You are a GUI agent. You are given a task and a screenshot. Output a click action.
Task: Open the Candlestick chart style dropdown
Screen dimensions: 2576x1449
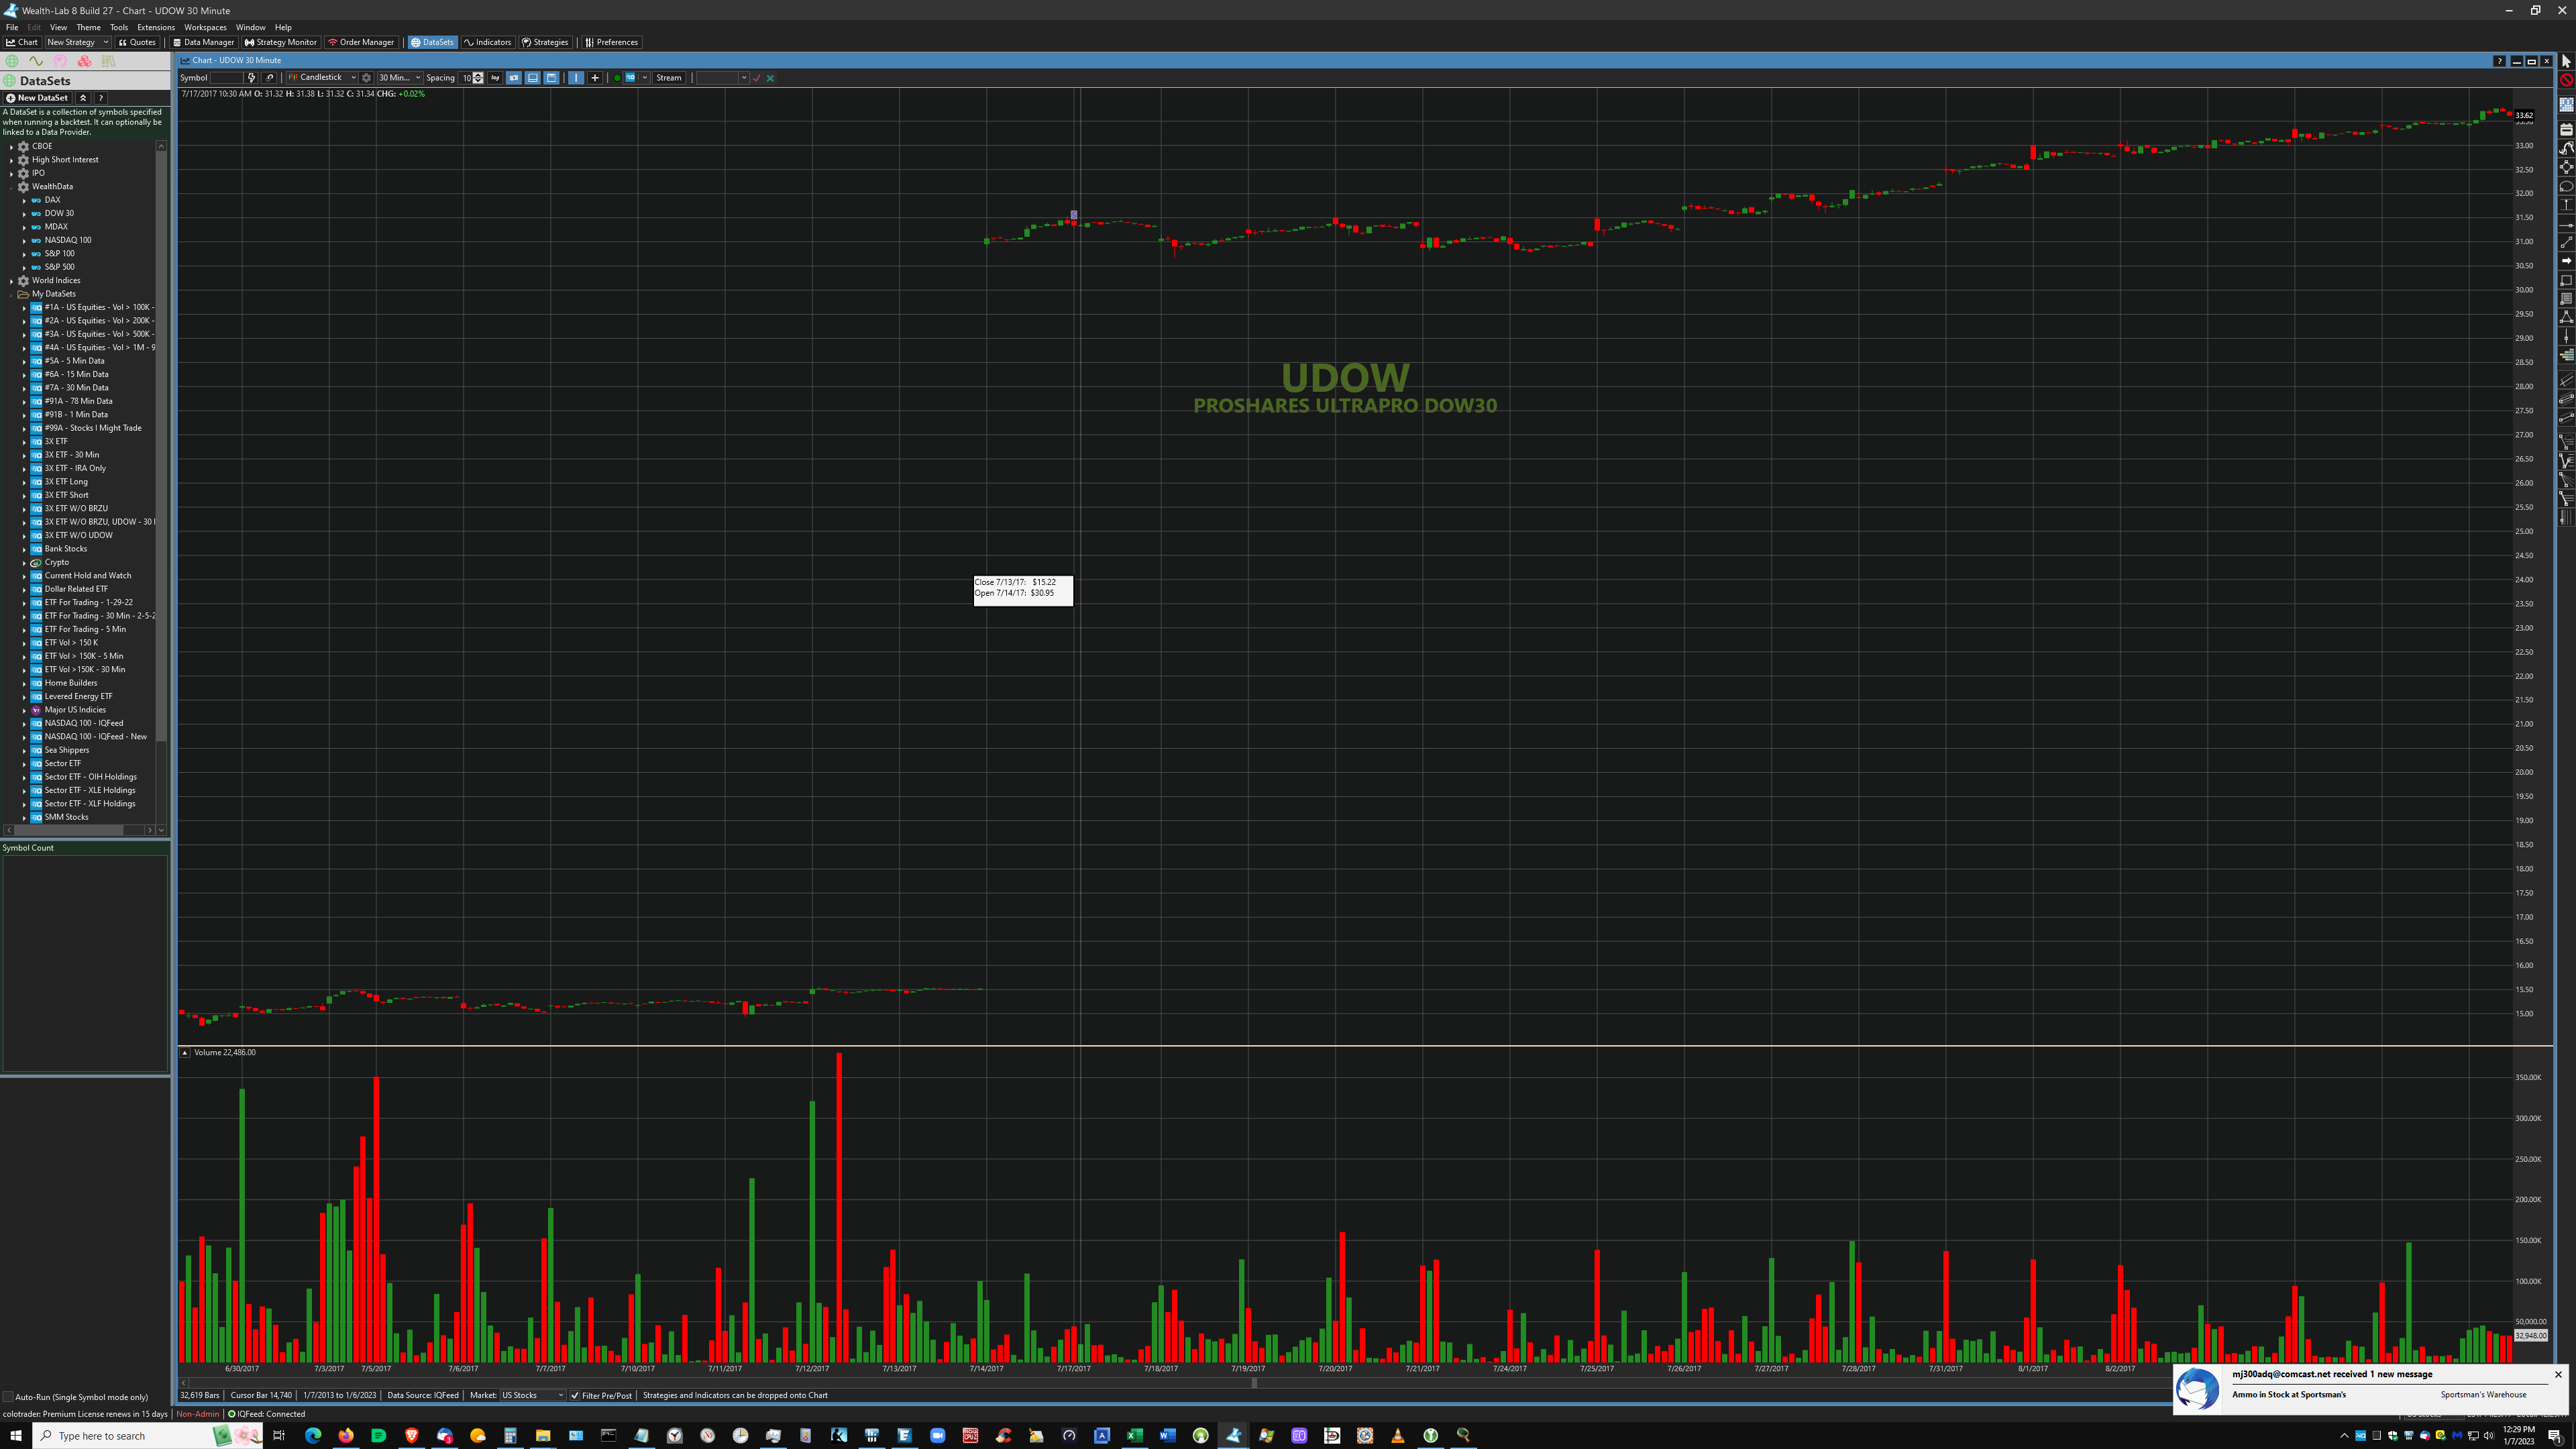(322, 78)
